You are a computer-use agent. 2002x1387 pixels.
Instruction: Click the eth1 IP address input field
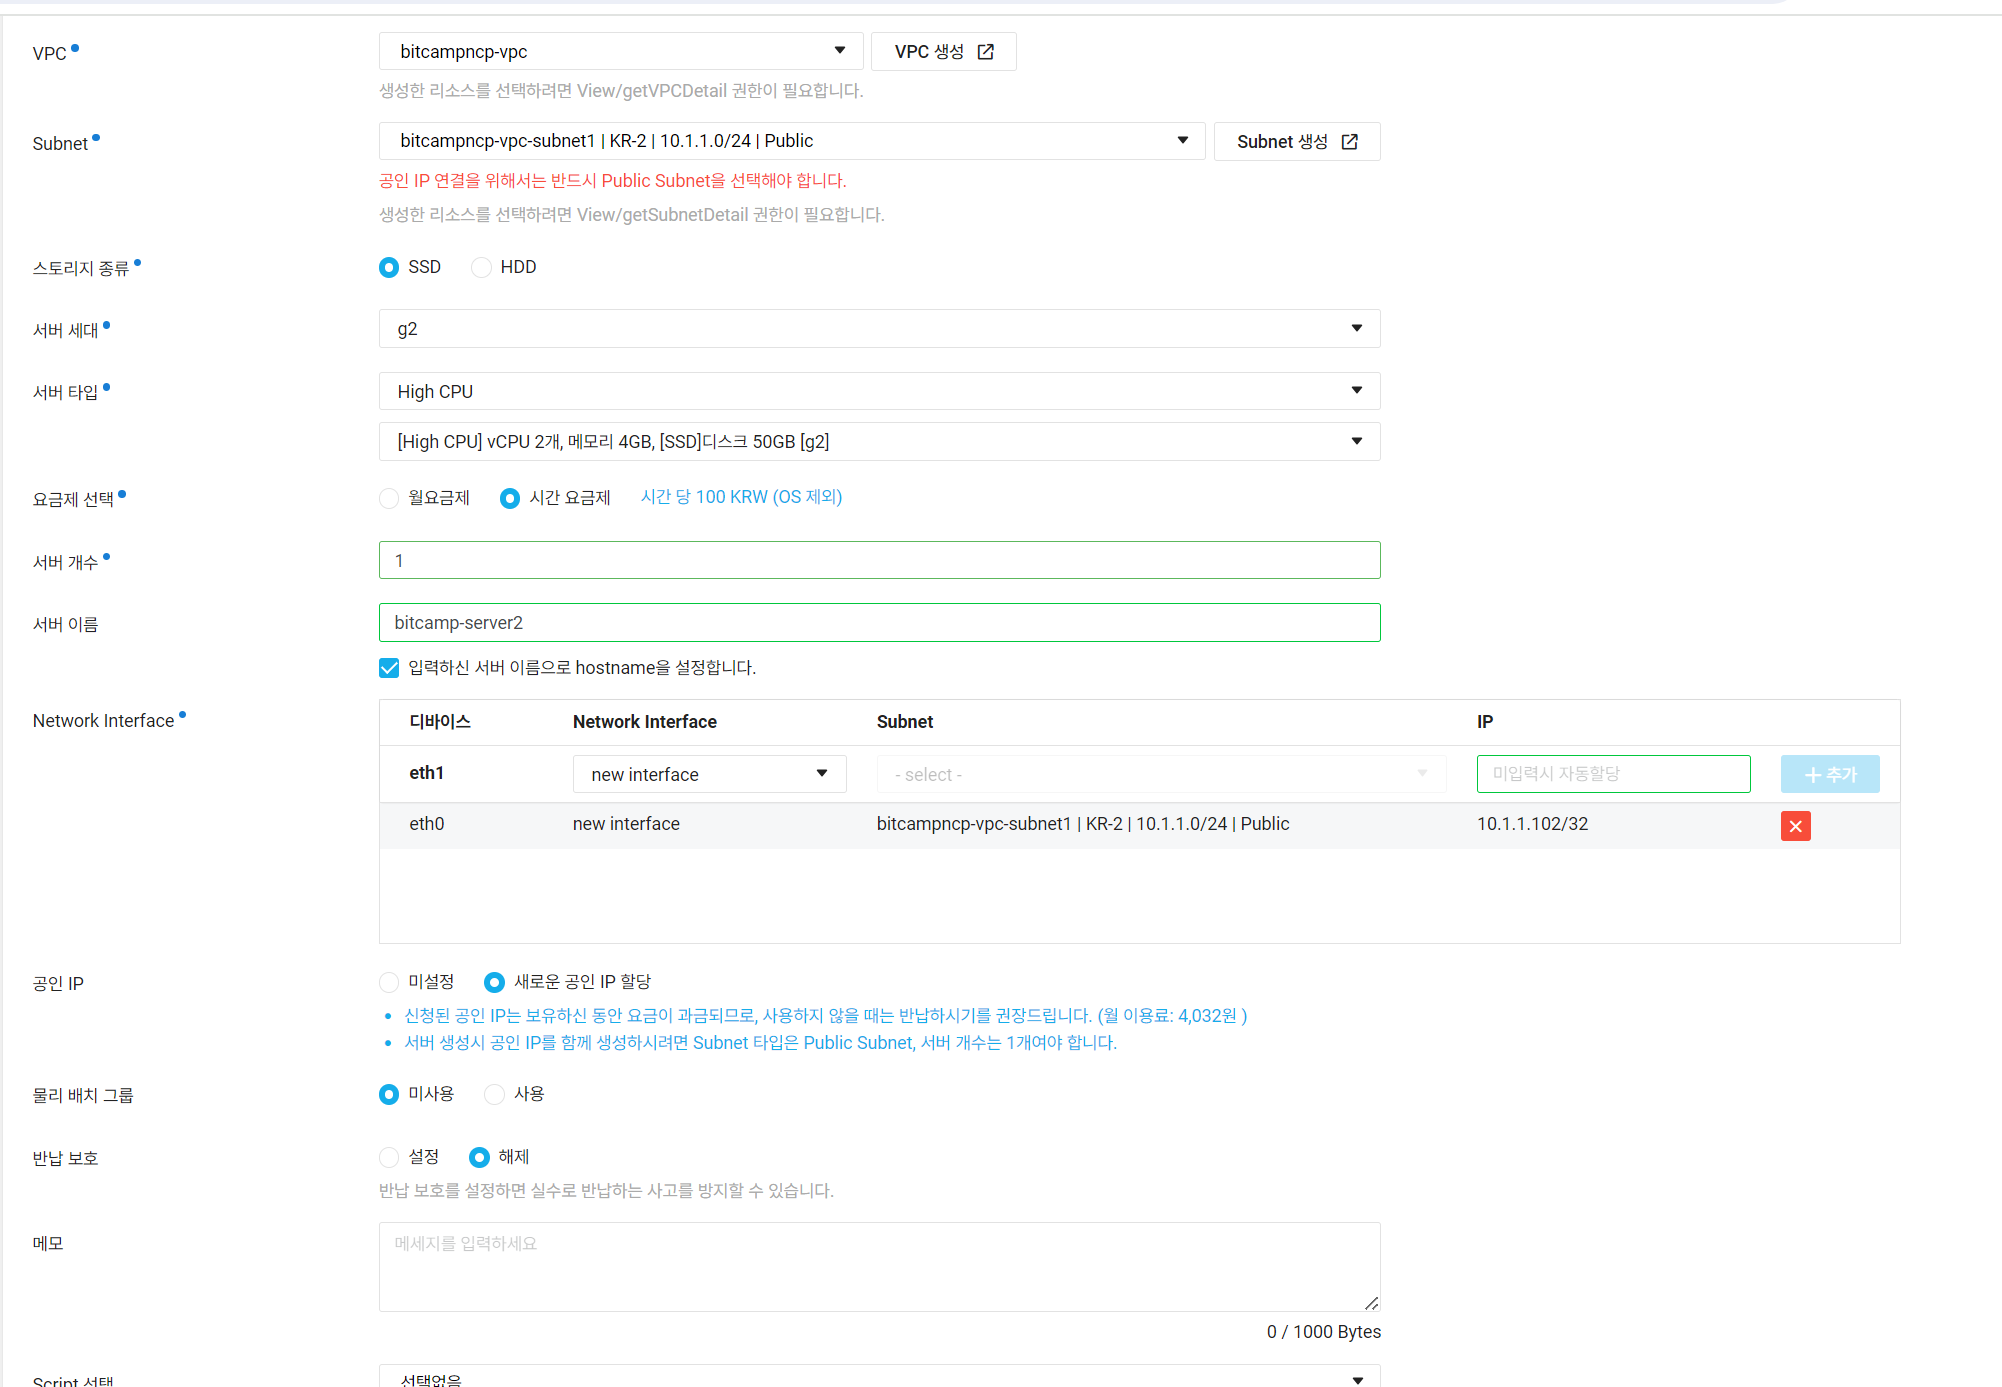tap(1612, 774)
